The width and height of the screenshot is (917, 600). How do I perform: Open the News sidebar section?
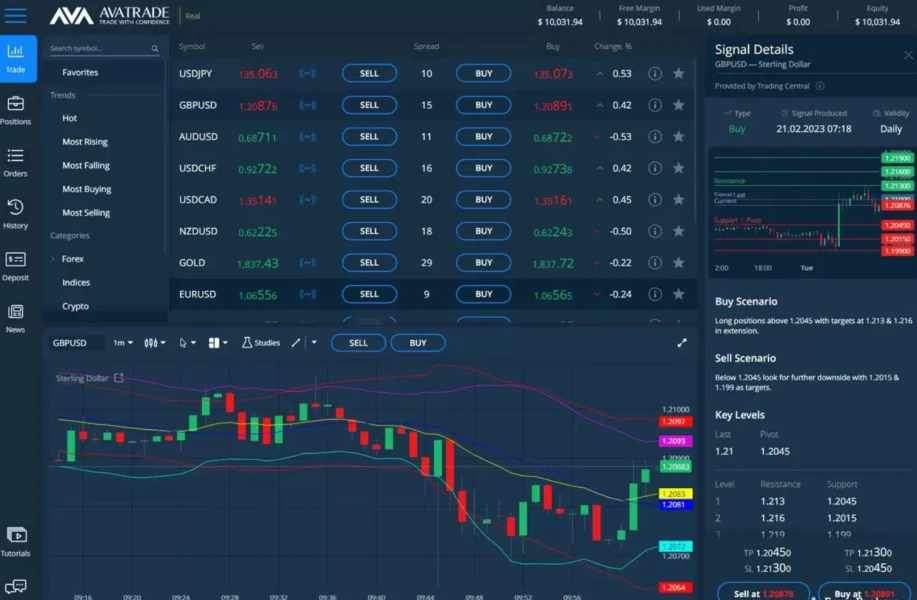15,319
